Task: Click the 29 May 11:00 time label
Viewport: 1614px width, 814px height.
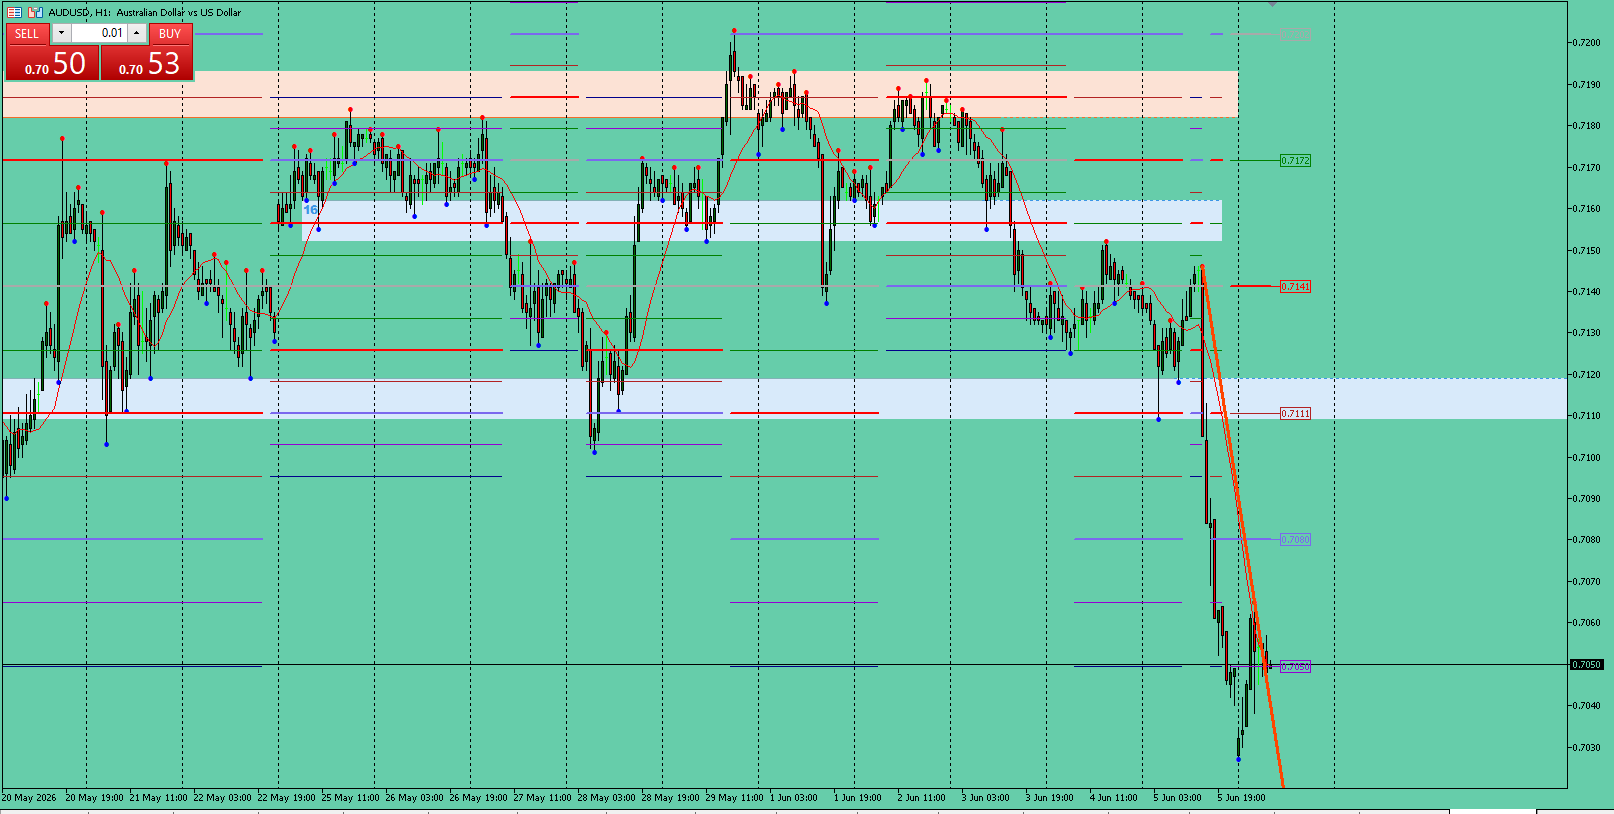Action: (x=734, y=798)
